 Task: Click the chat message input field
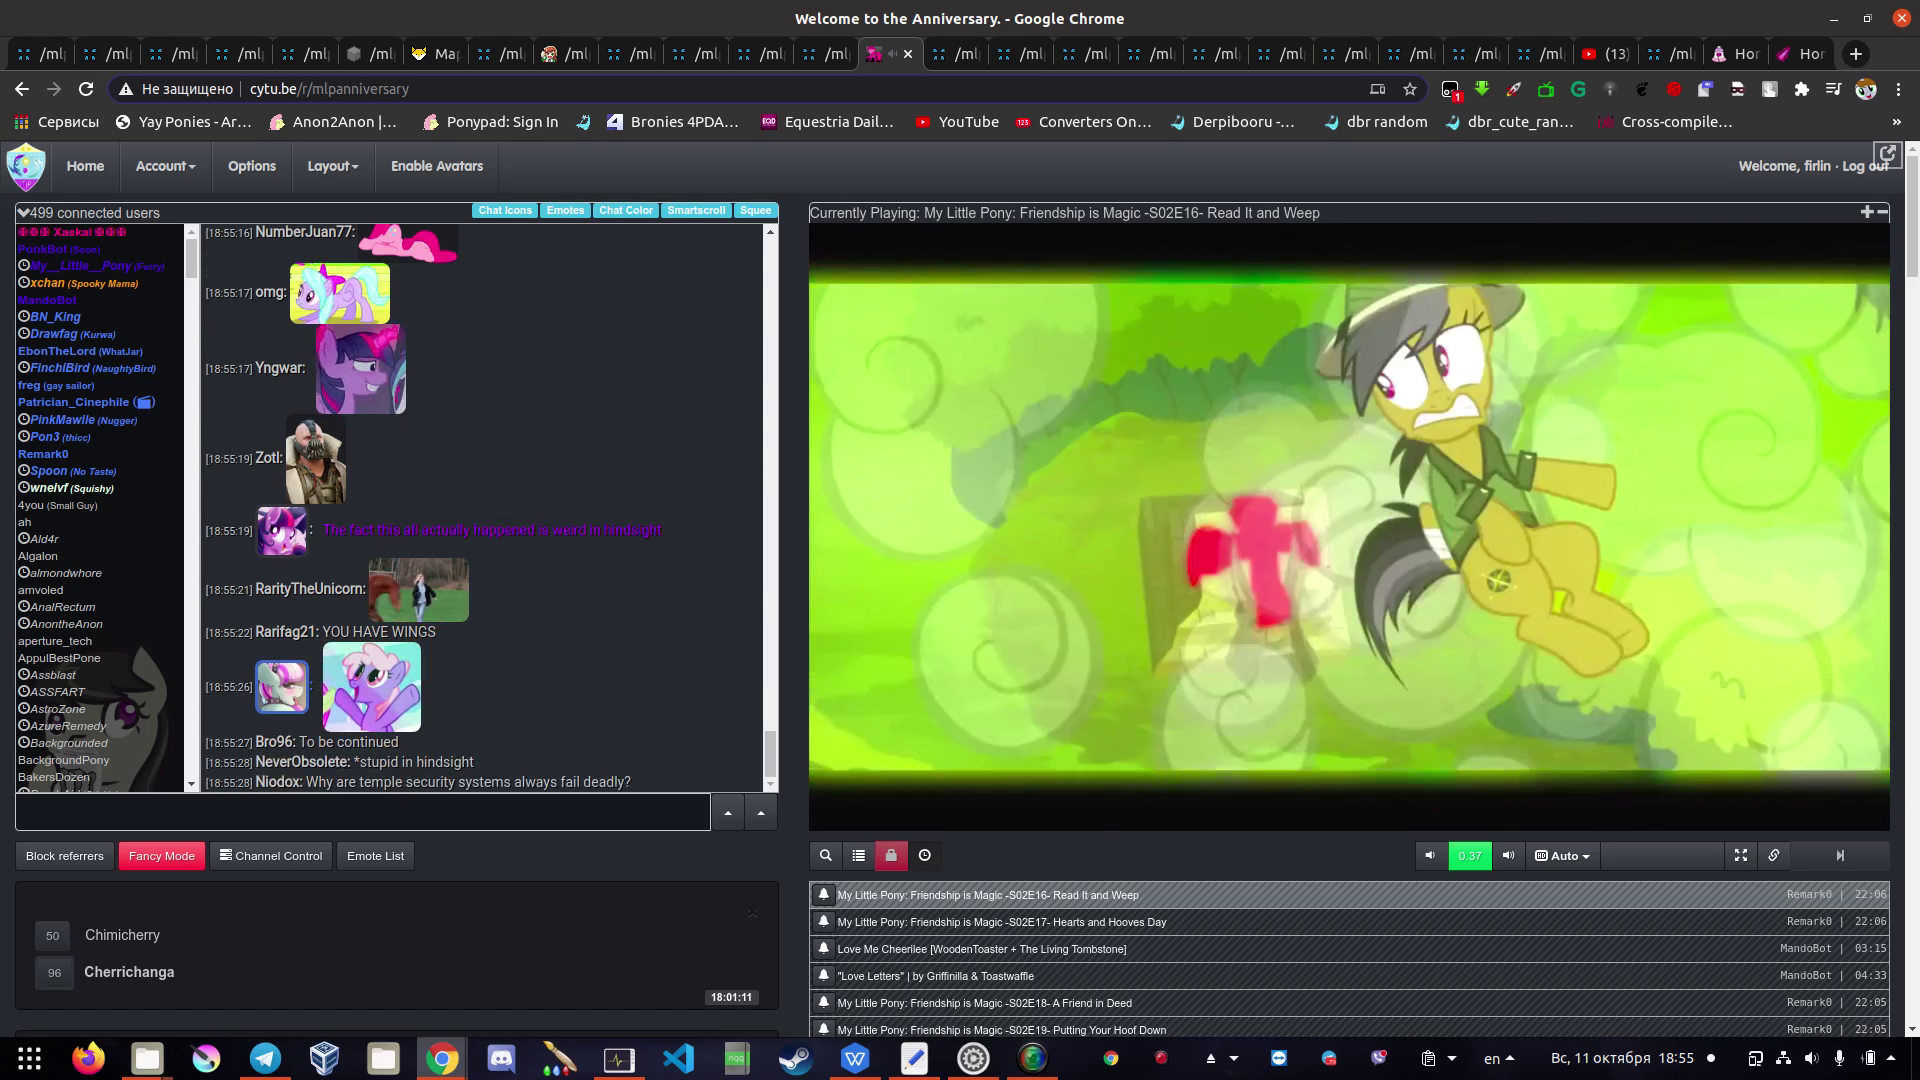click(362, 812)
